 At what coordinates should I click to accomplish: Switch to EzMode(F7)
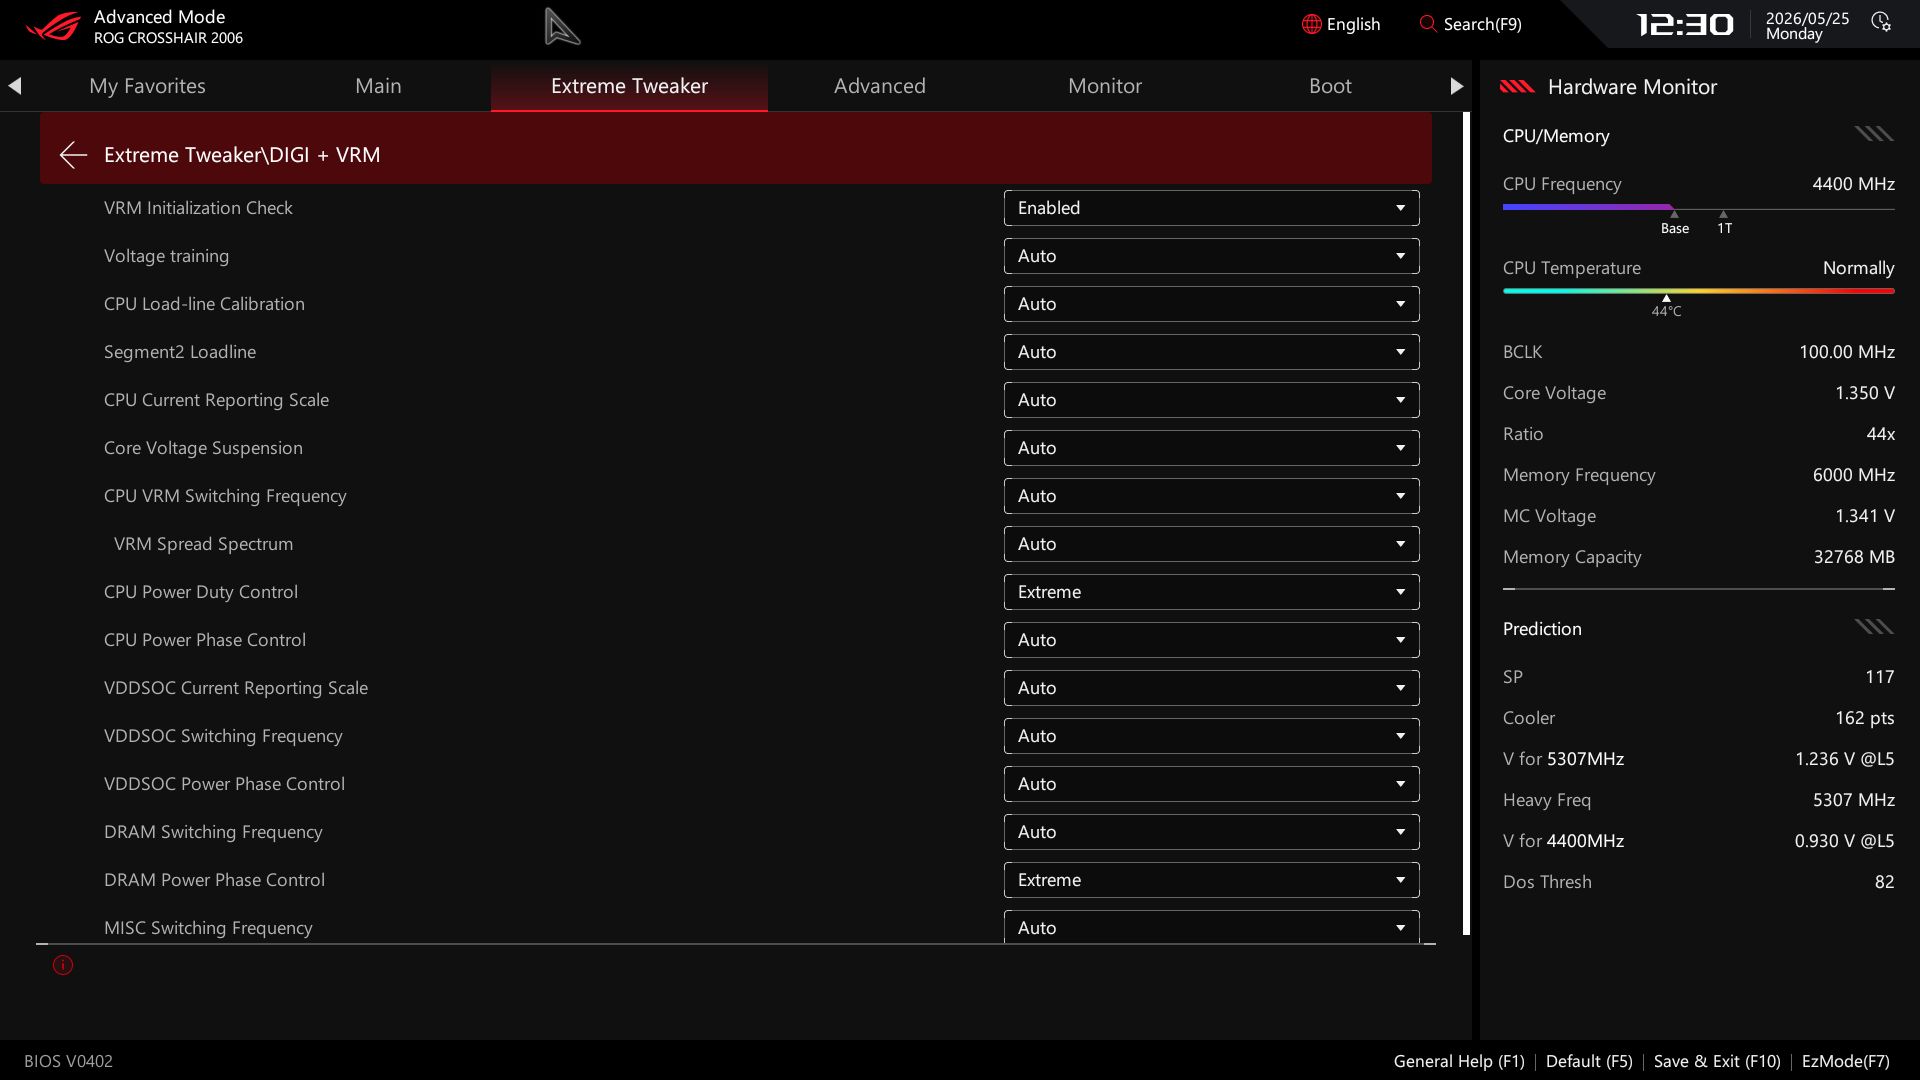[1845, 1061]
